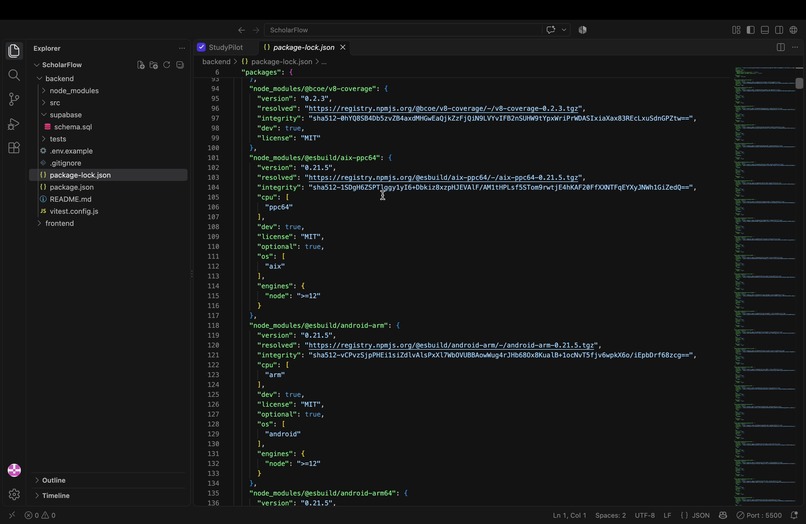Open package.json file
Image resolution: width=806 pixels, height=524 pixels.
coord(71,187)
